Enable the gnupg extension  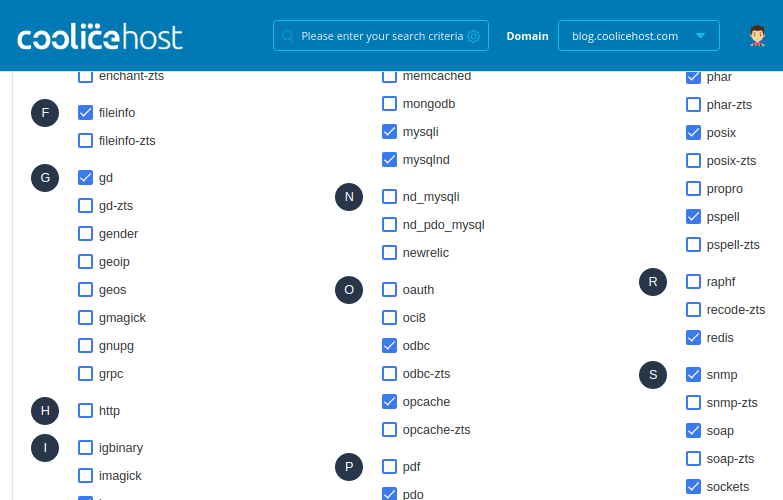pos(85,346)
